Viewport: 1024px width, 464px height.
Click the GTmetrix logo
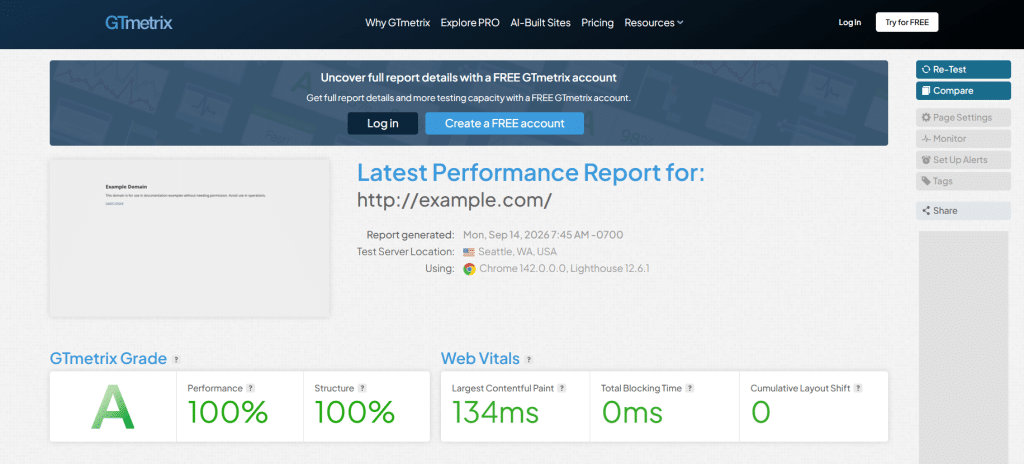point(138,23)
